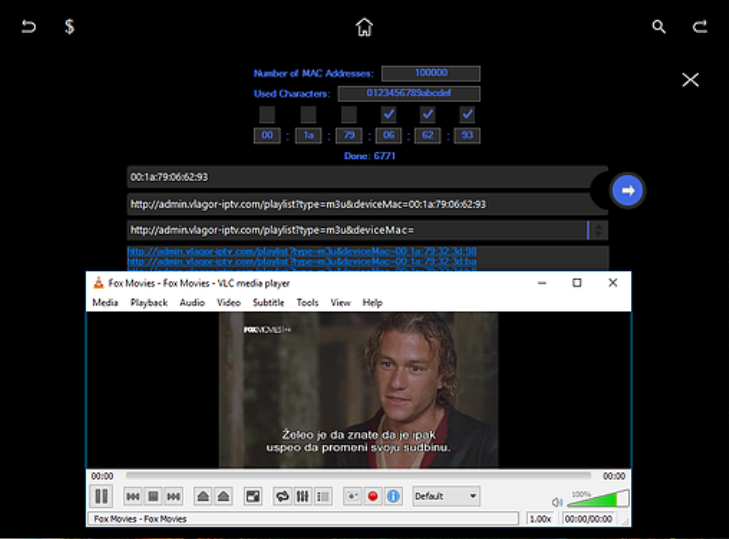
Task: Toggle VLC loop mode button
Action: point(282,497)
